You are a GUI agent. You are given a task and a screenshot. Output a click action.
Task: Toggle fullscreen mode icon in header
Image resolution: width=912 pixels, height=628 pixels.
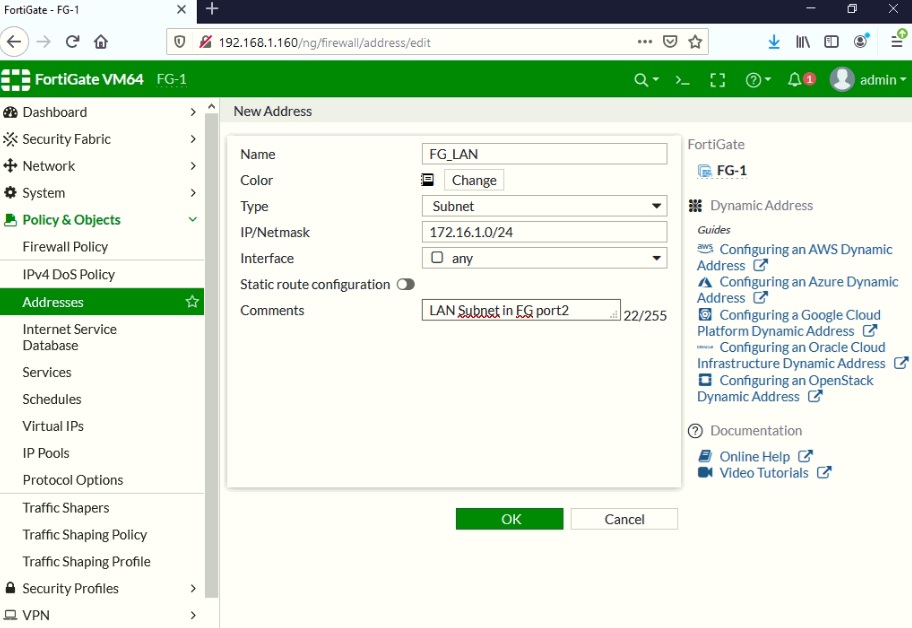tap(716, 79)
